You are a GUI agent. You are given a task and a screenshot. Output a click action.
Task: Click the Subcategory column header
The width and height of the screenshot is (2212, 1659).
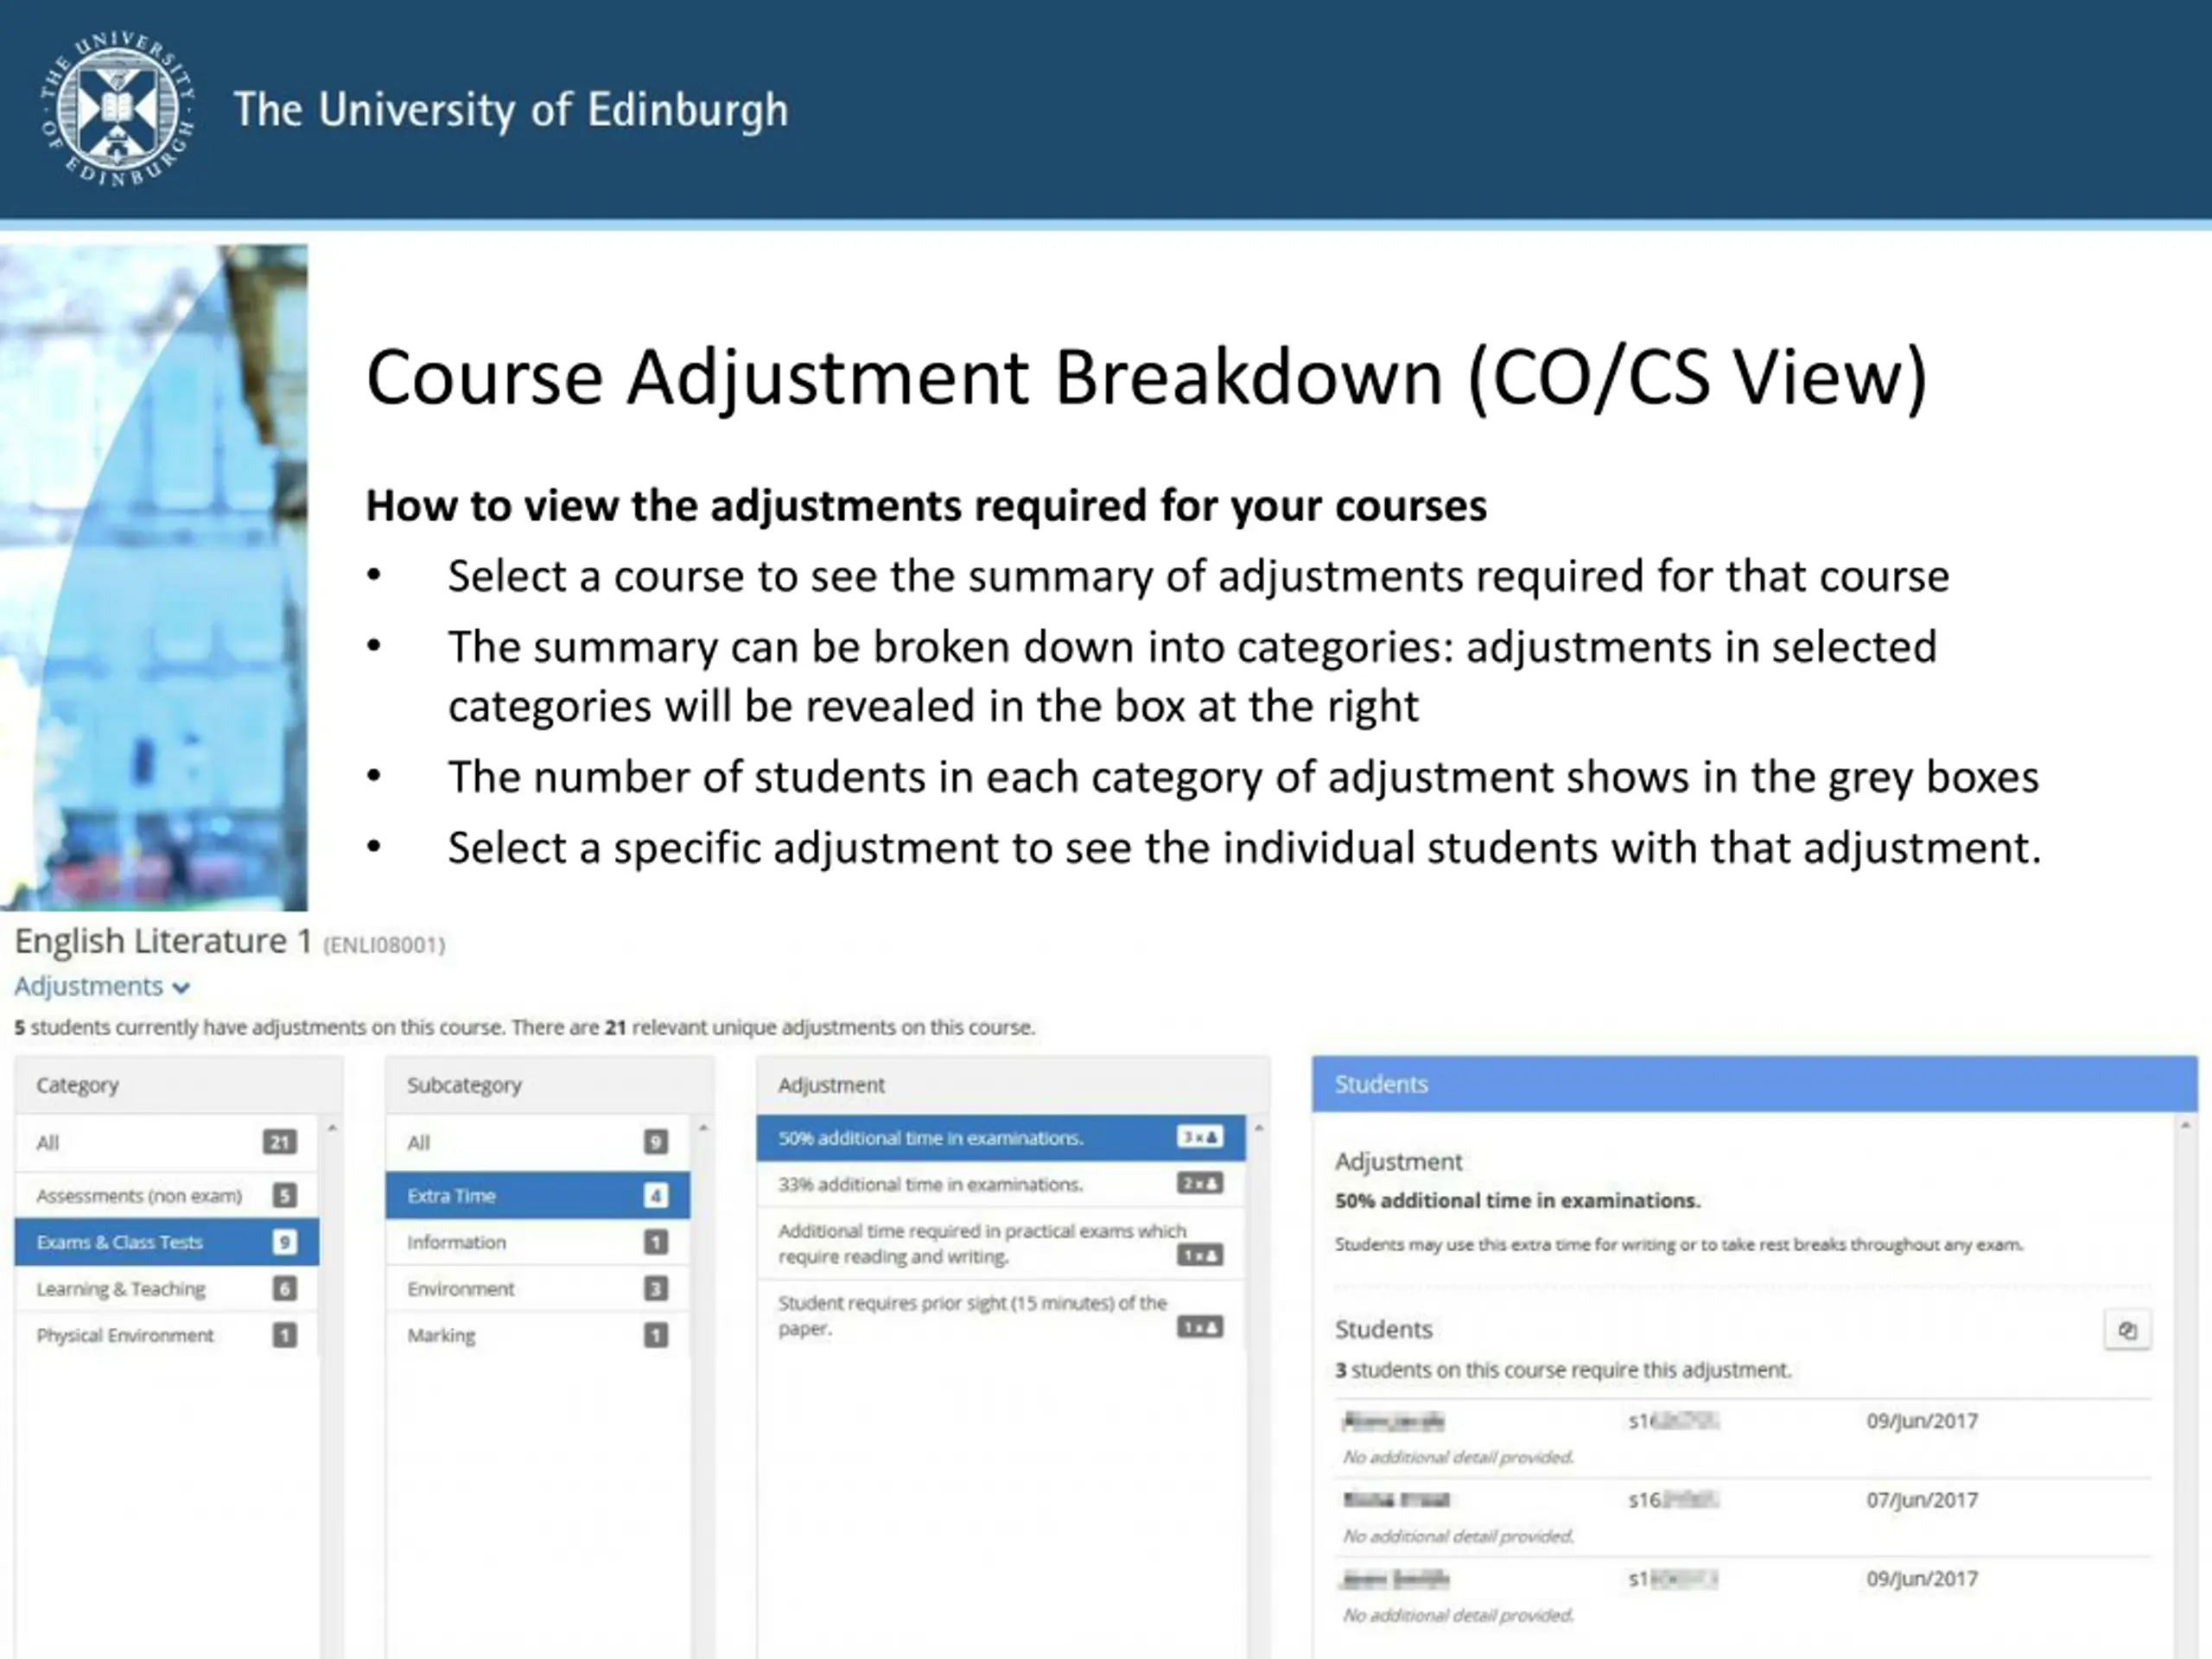pos(550,1085)
